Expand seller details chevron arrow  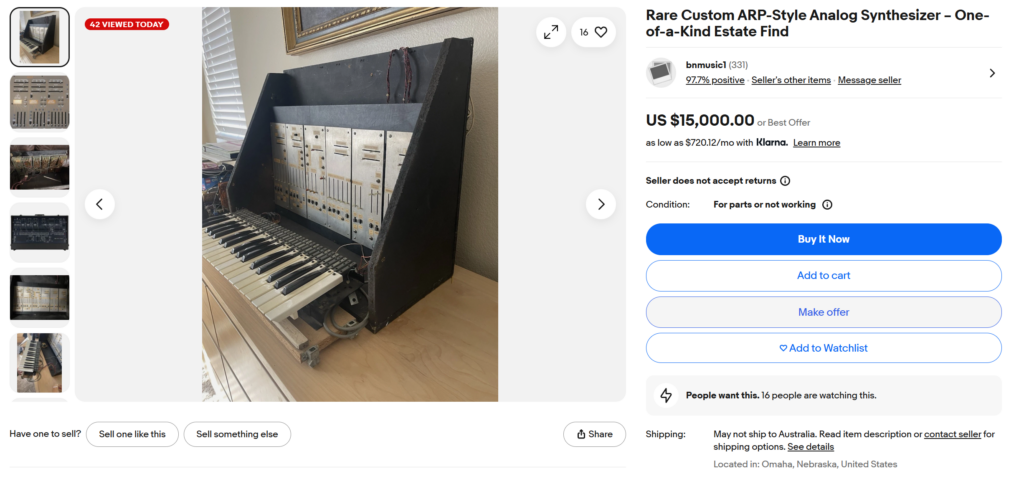[991, 73]
